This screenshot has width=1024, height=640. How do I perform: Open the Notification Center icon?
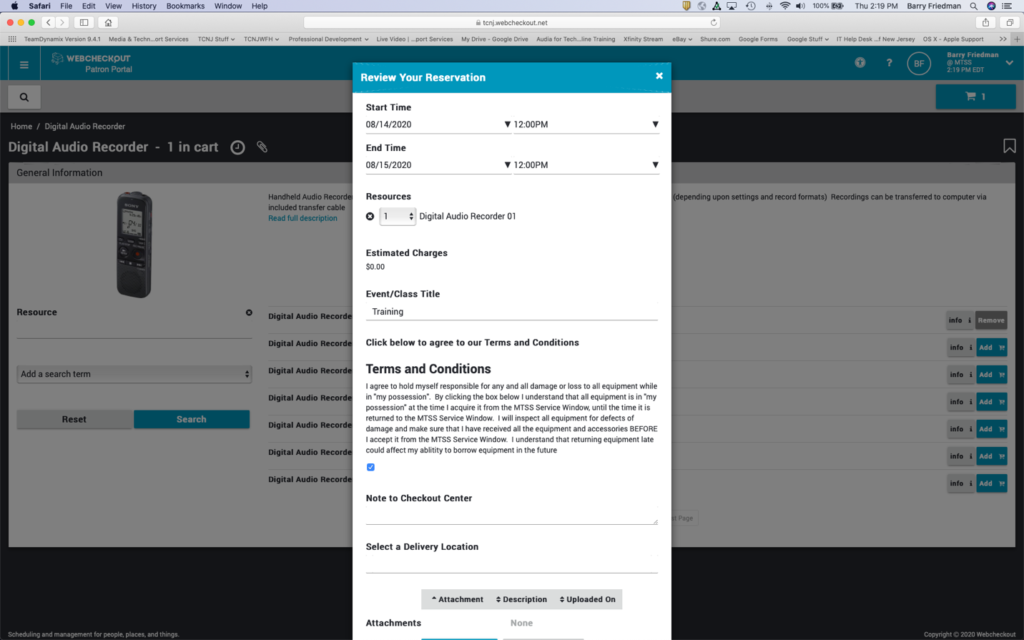(x=1009, y=6)
